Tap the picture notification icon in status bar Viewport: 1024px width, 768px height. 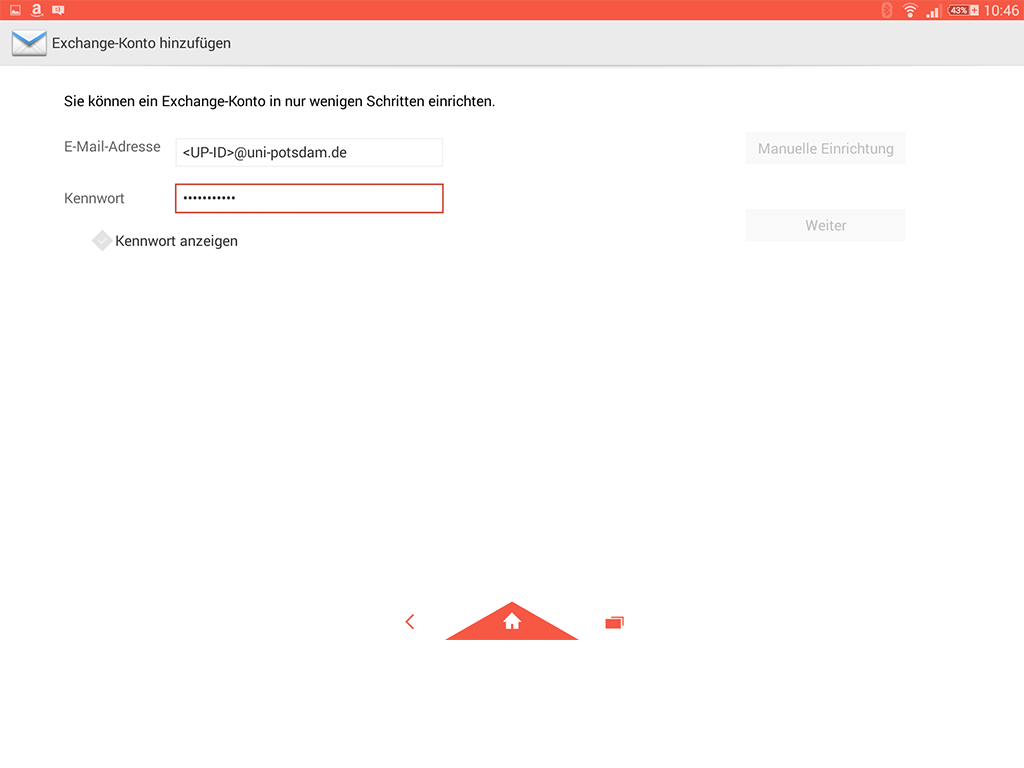[15, 10]
